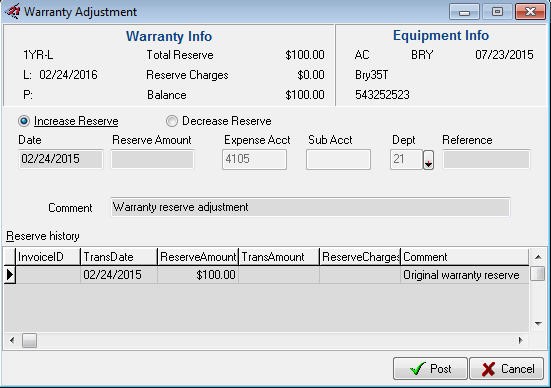Click the Bry35T model text
This screenshot has height=388, width=551.
(372, 75)
